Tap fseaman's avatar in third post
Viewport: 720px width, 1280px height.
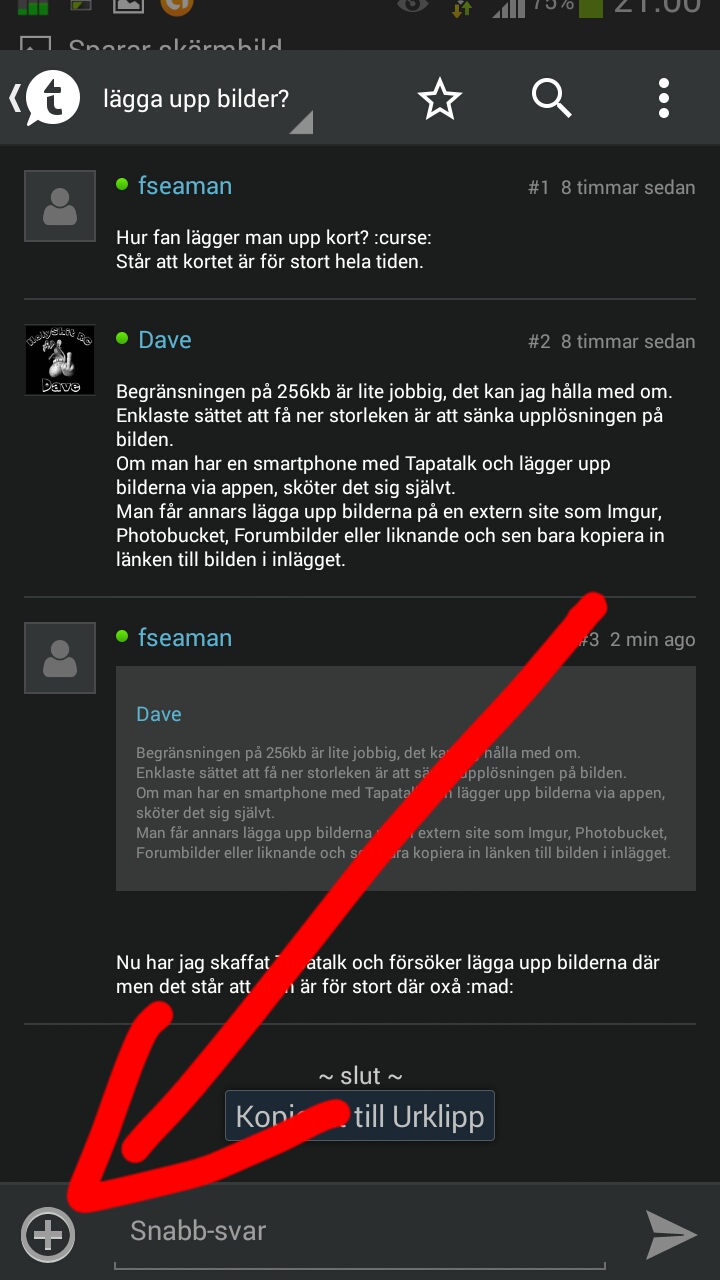coord(60,658)
